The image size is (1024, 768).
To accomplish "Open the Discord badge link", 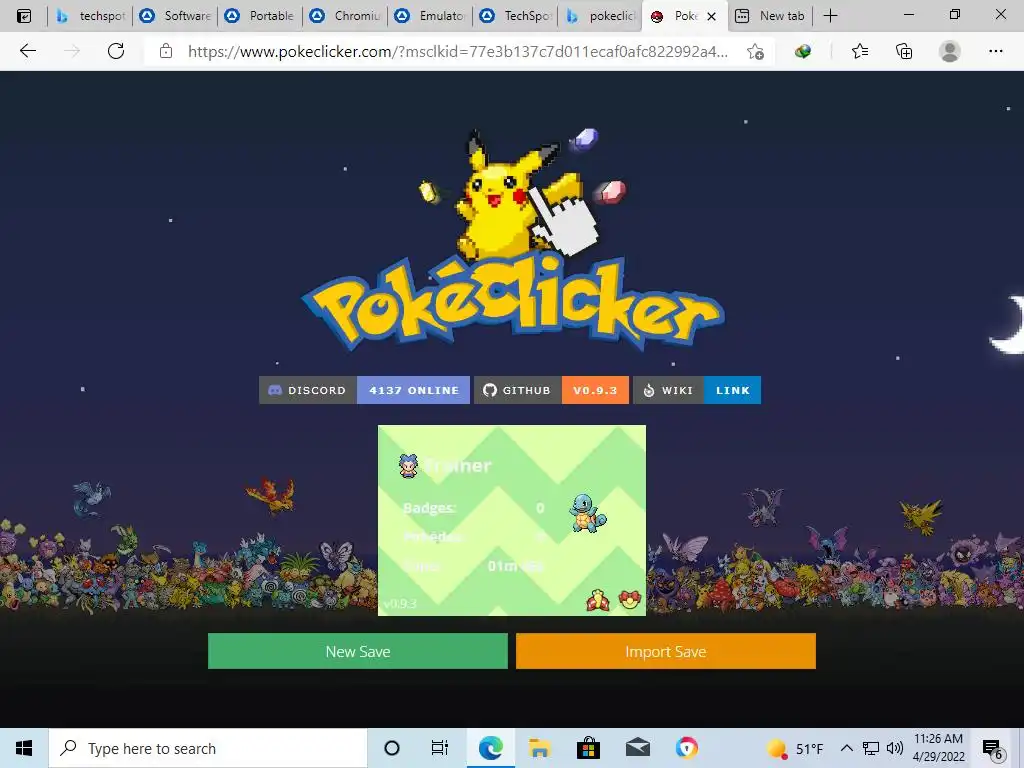I will click(308, 390).
